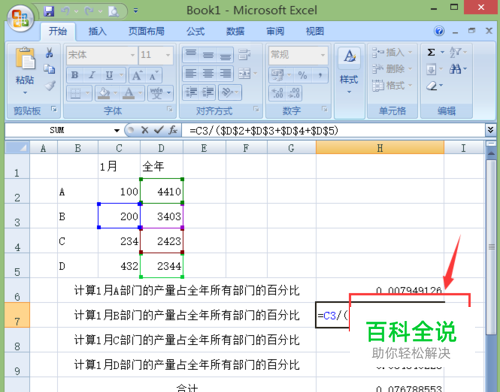Align text to bottom

pos(225,54)
